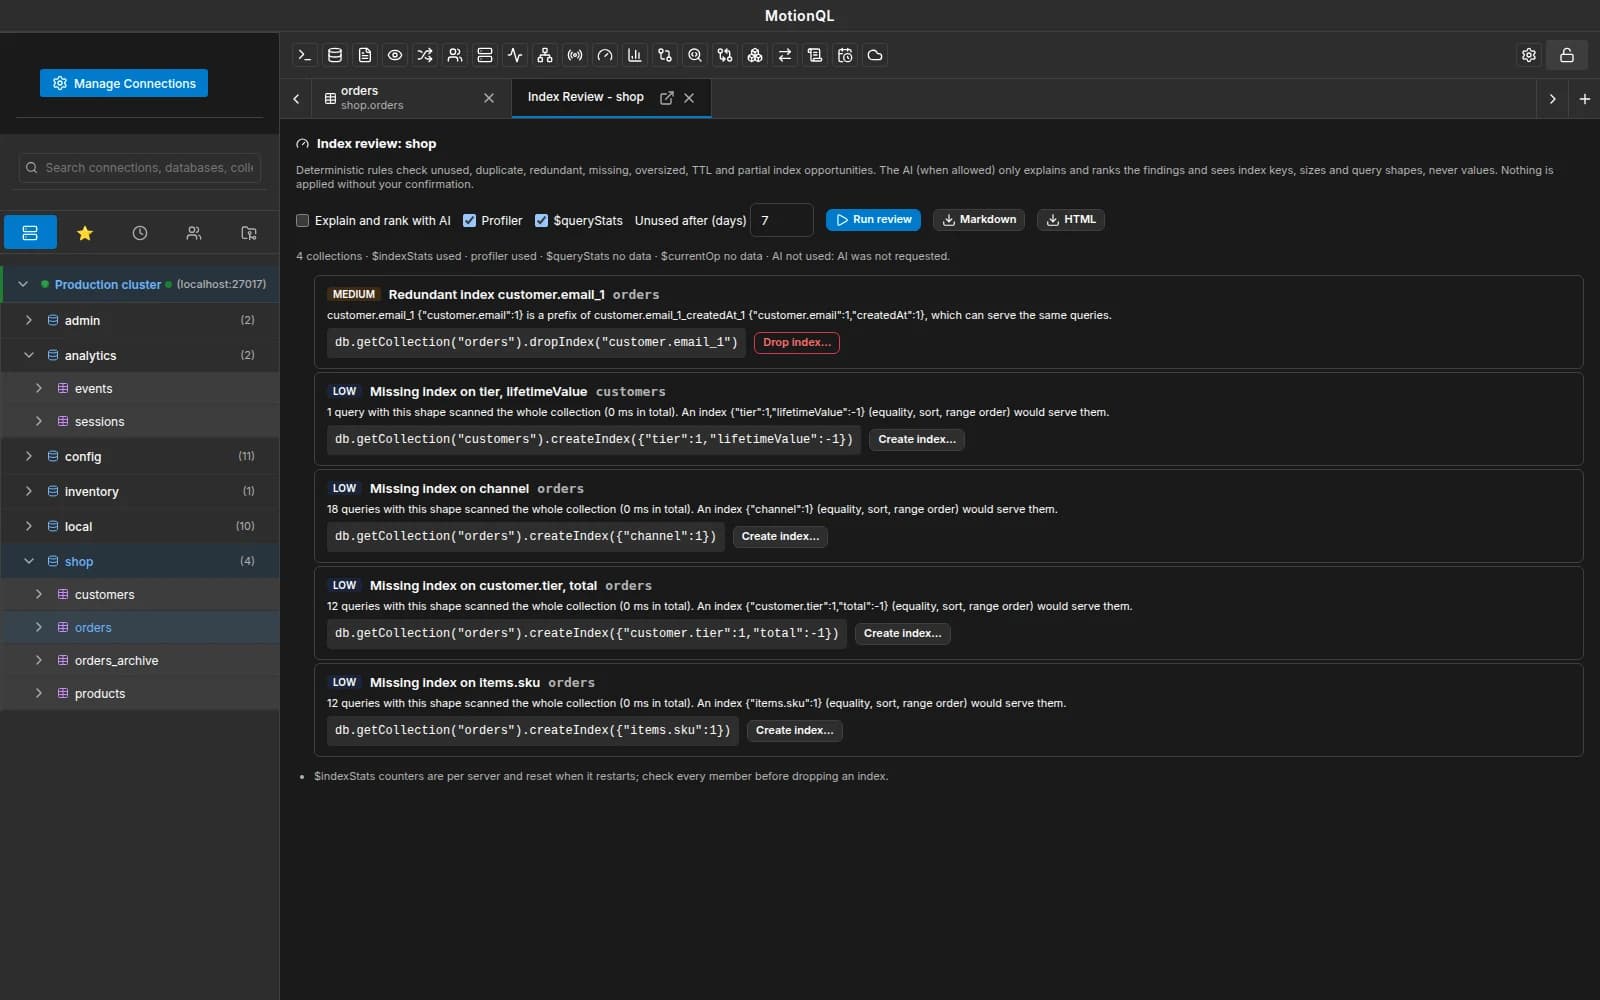Screen dimensions: 1600x1000
Task: Click the shuffle arrows toolbar icon
Action: tap(425, 55)
